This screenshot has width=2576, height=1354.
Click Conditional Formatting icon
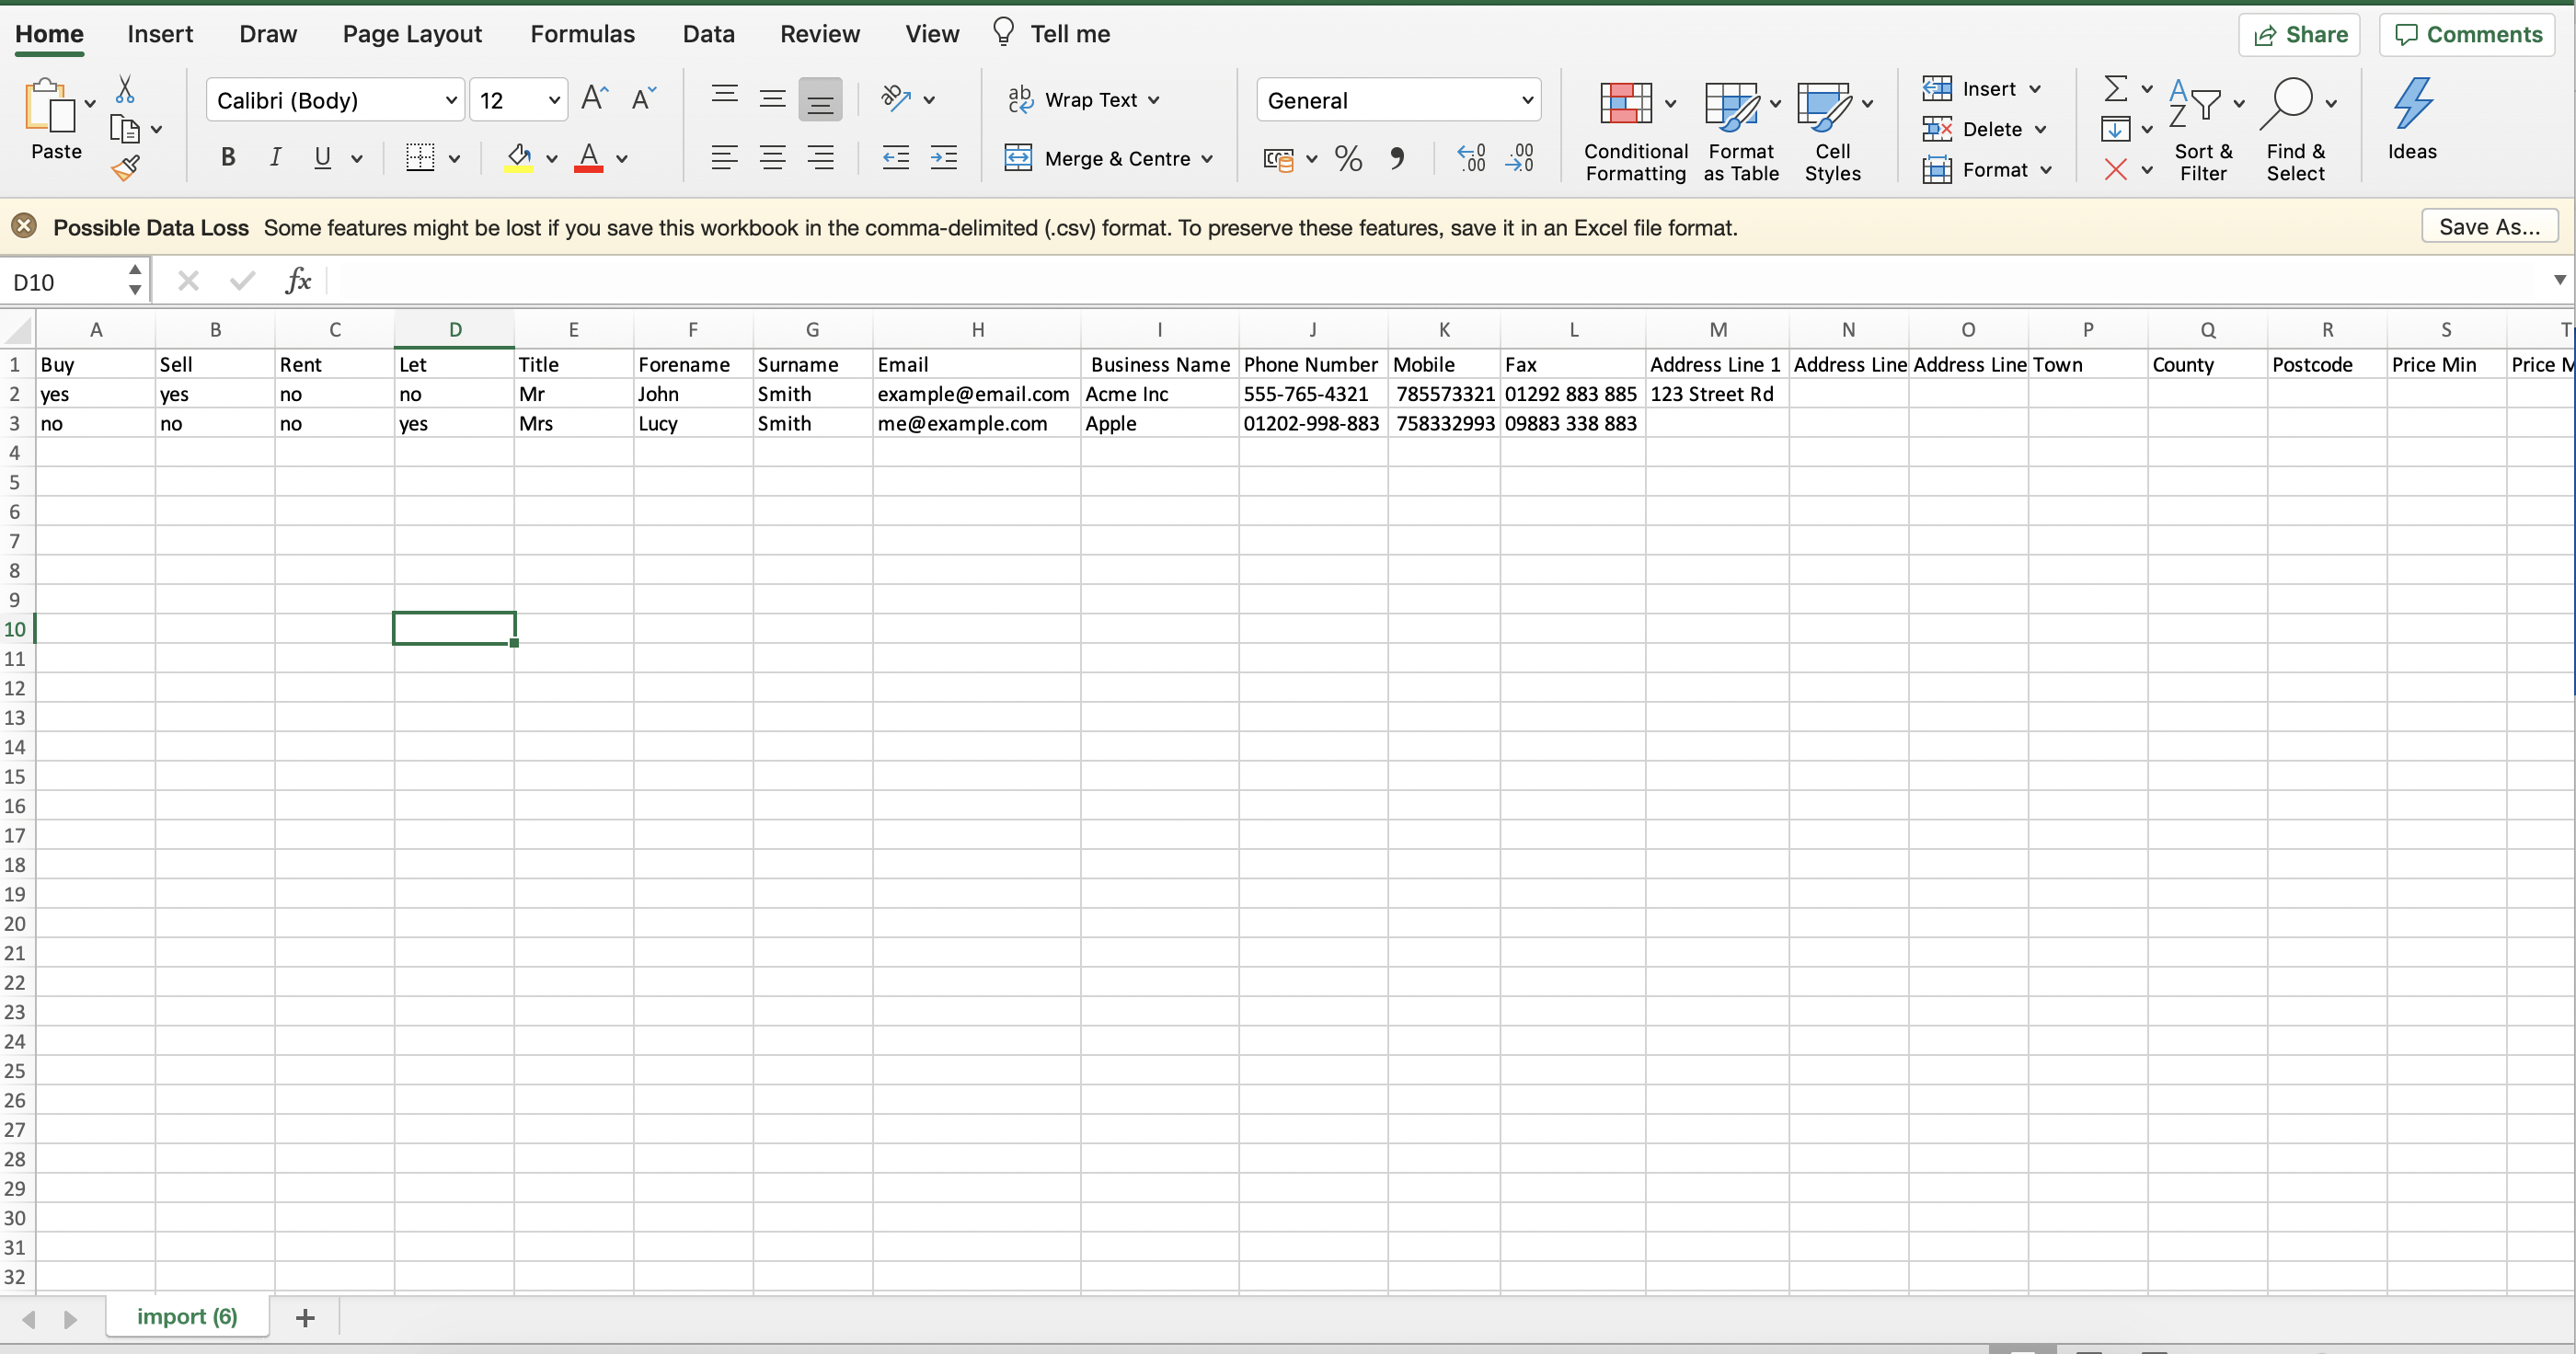[x=1625, y=104]
